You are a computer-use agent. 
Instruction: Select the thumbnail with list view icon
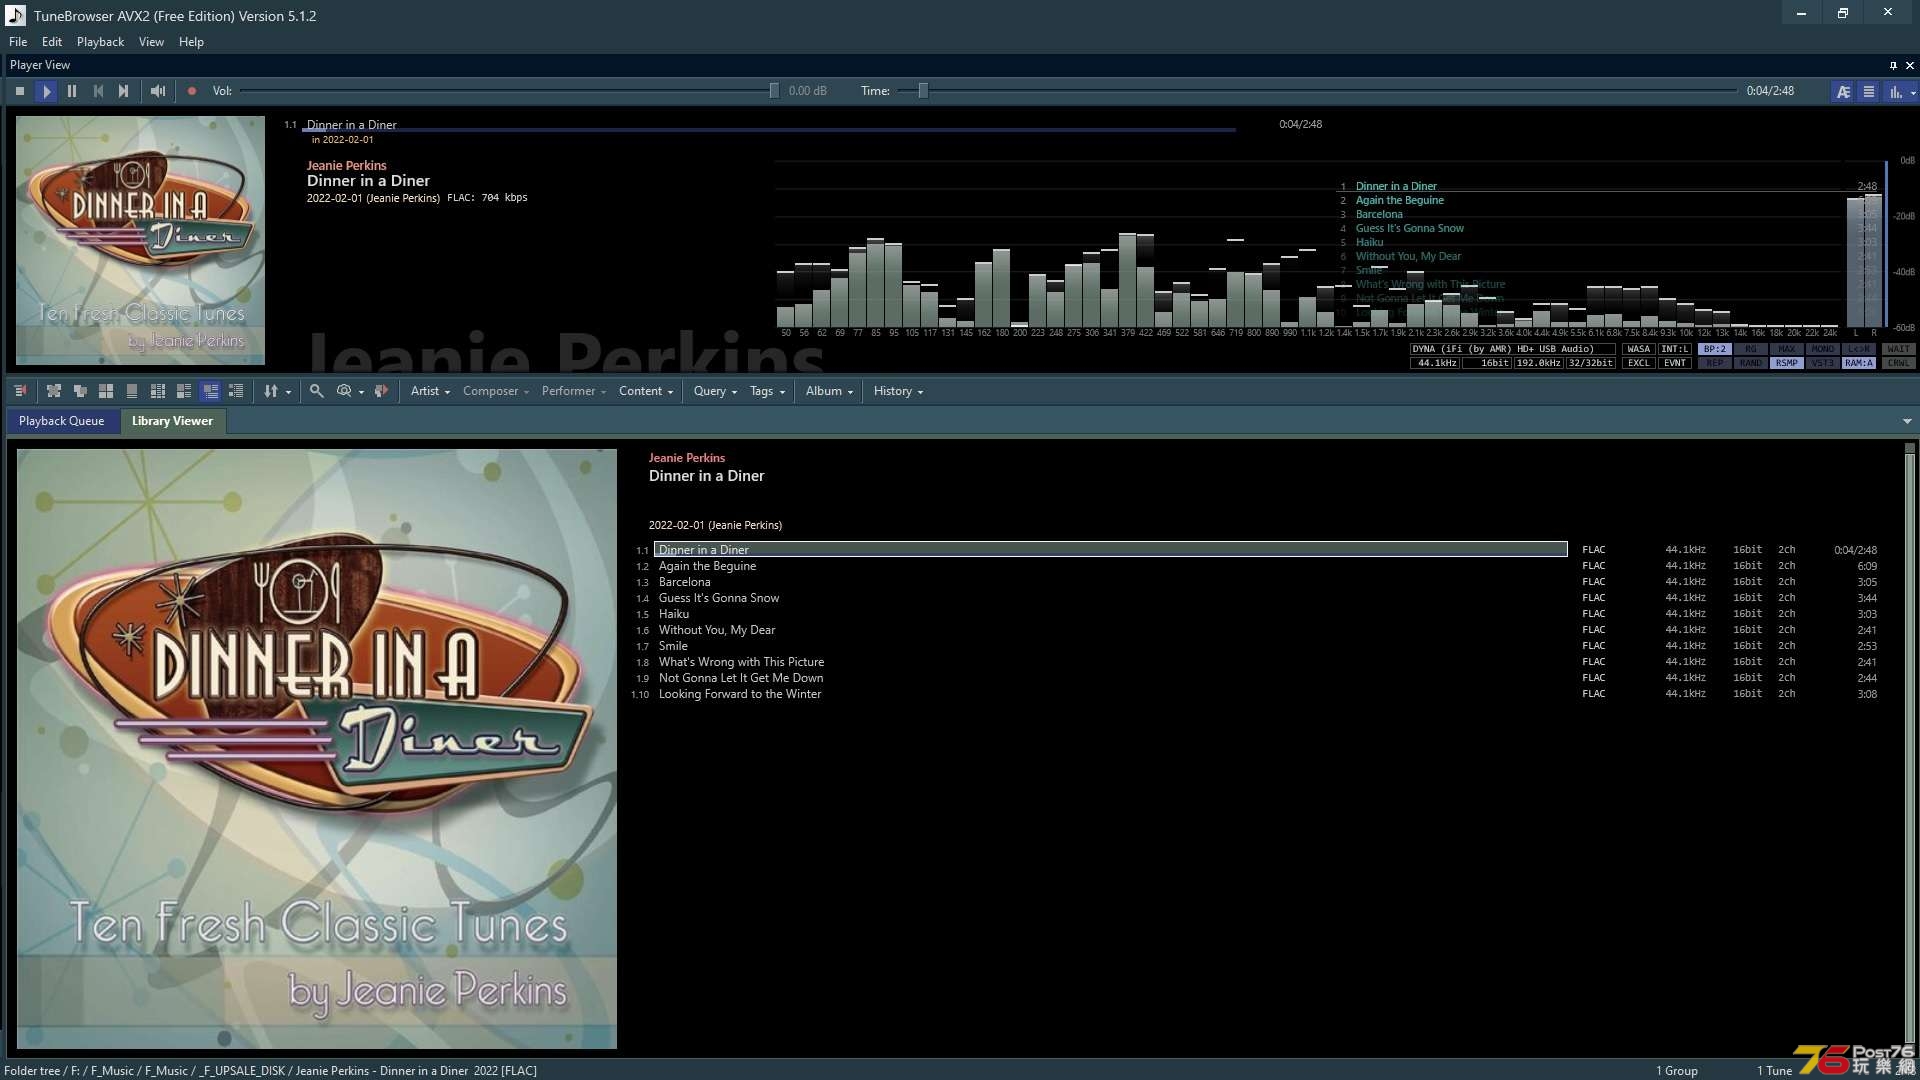184,391
